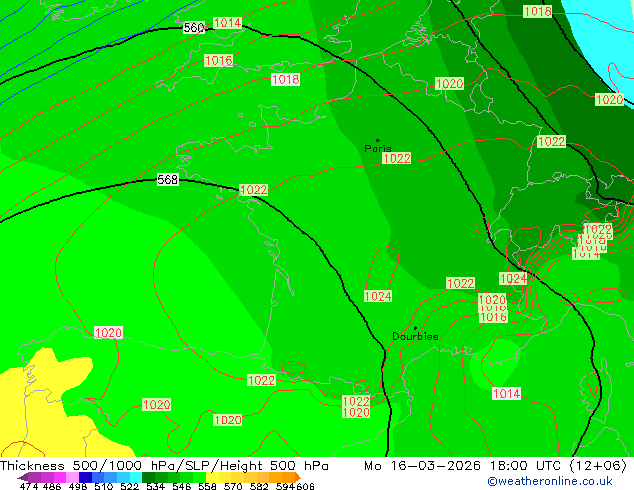Click the legend value 534
The height and width of the screenshot is (490, 634).
[x=155, y=486]
